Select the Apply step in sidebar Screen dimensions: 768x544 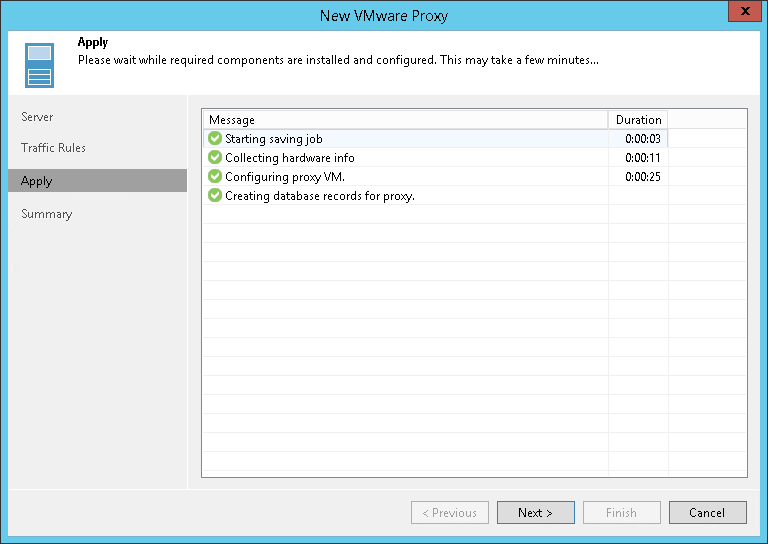[x=37, y=181]
